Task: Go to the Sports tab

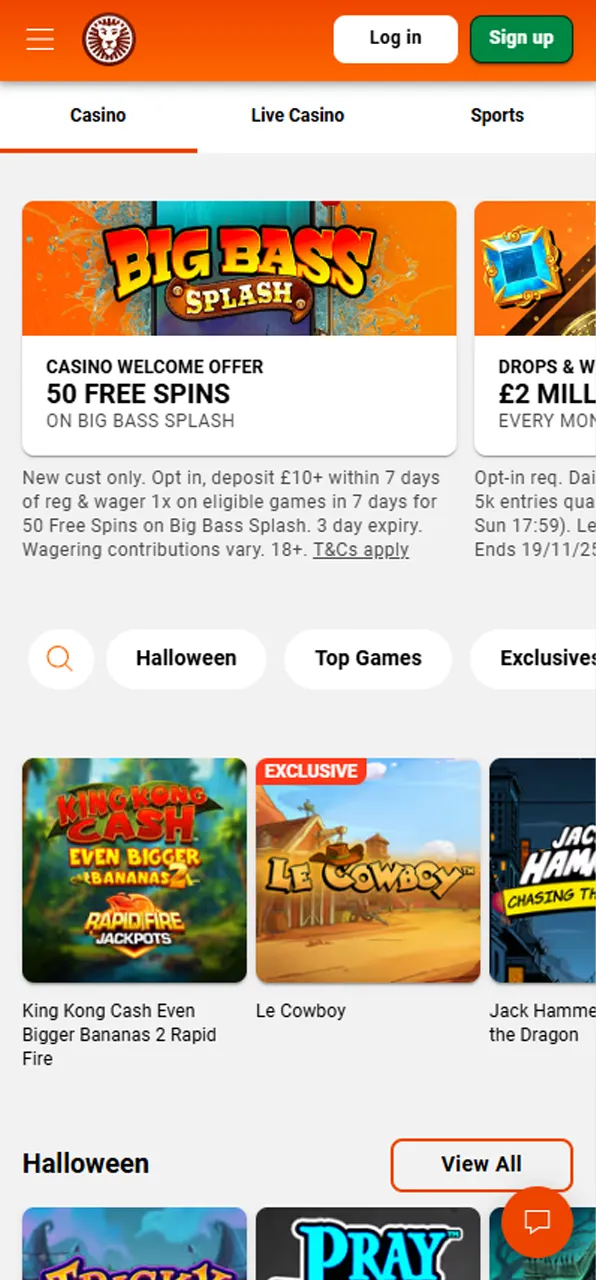Action: (497, 116)
